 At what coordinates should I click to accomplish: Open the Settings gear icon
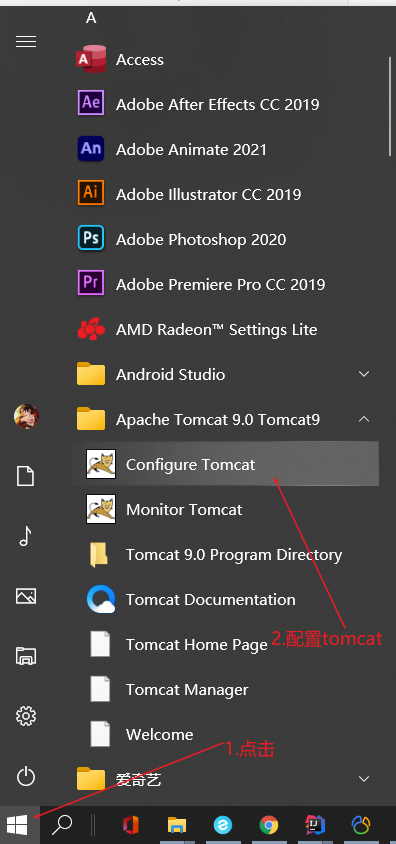(26, 716)
